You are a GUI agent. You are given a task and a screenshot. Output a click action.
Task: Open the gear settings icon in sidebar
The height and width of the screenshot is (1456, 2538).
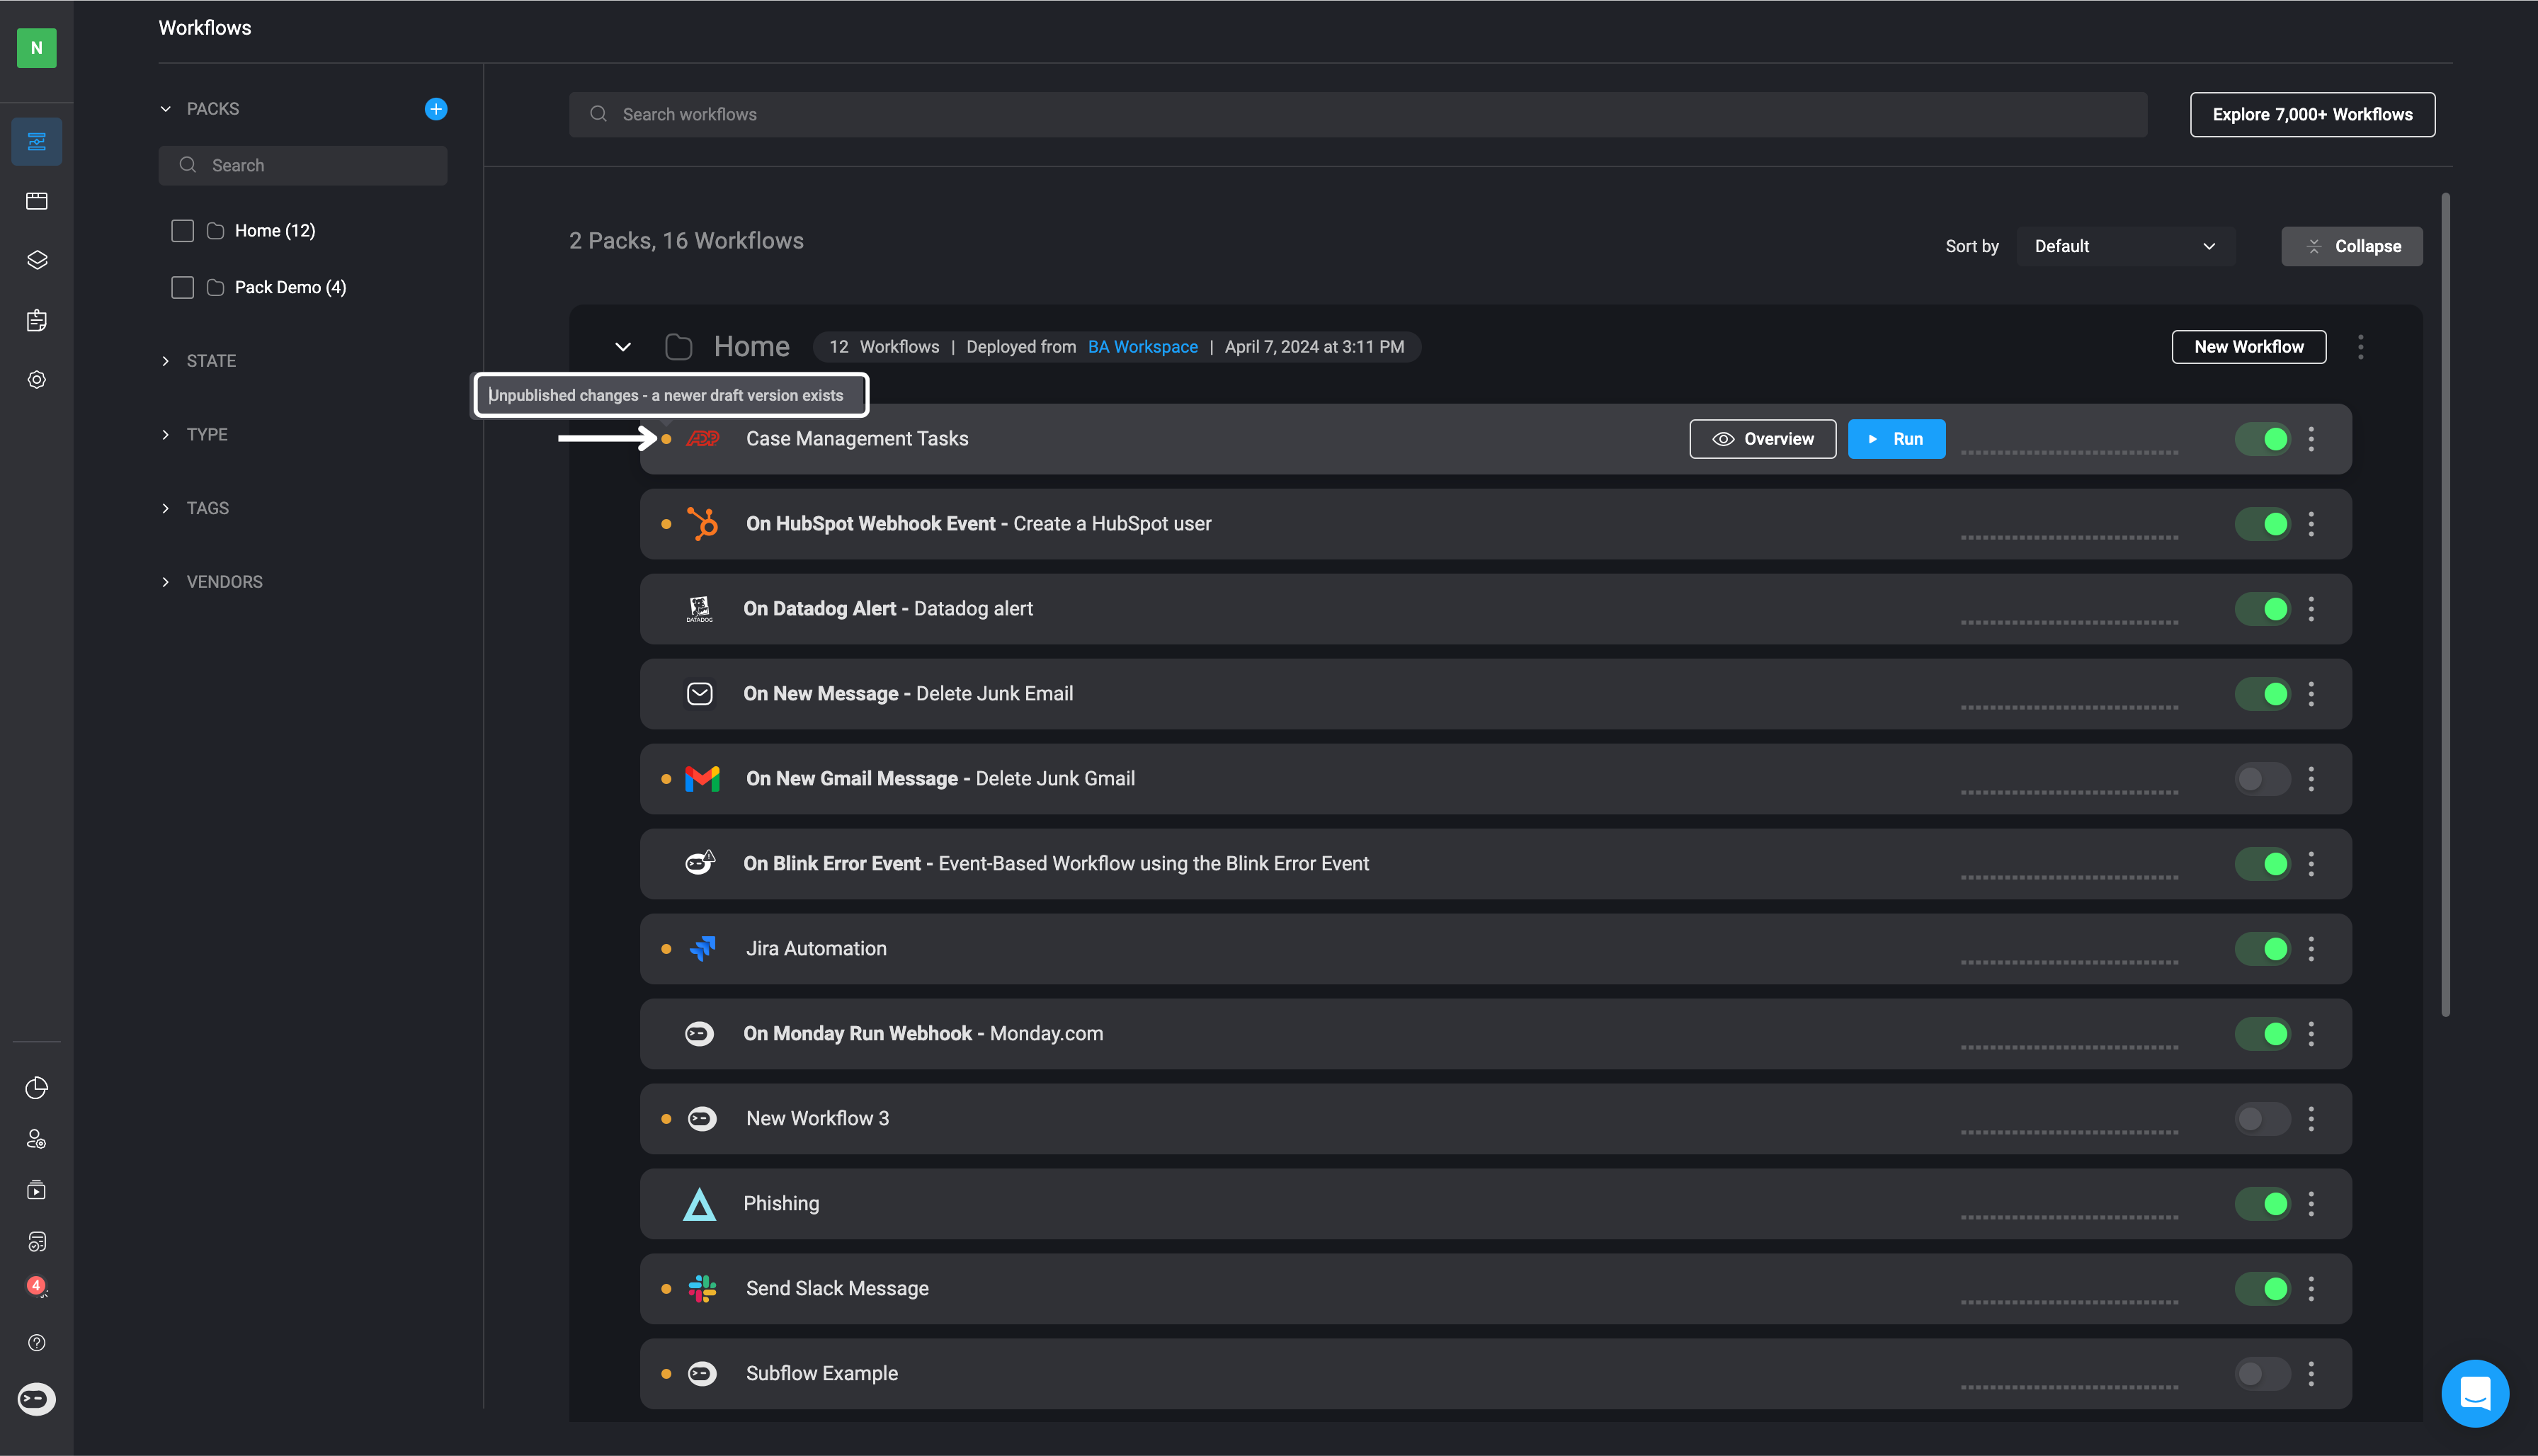point(37,380)
